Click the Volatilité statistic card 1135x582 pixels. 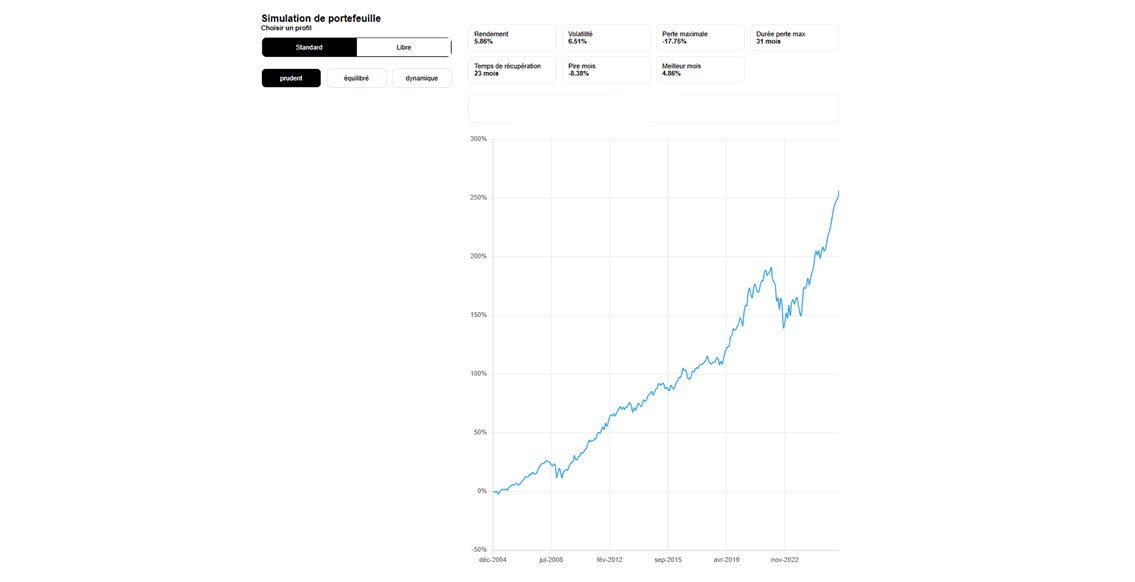(x=605, y=37)
